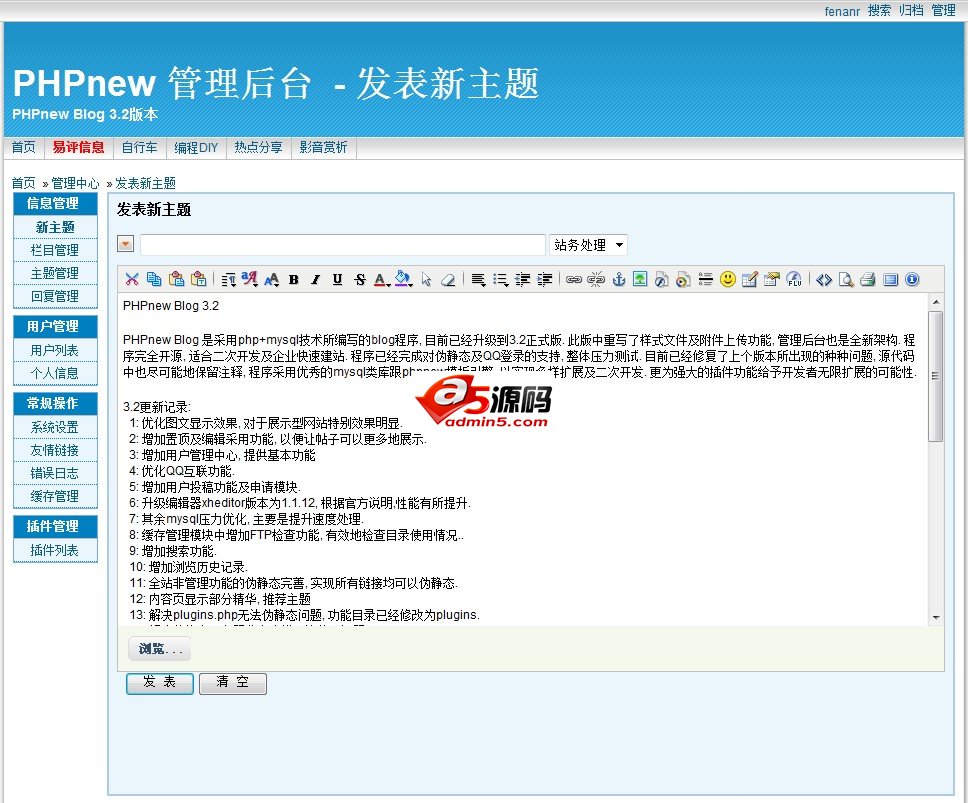This screenshot has width=968, height=803.
Task: Click the Insert Link chain icon
Action: coord(574,280)
